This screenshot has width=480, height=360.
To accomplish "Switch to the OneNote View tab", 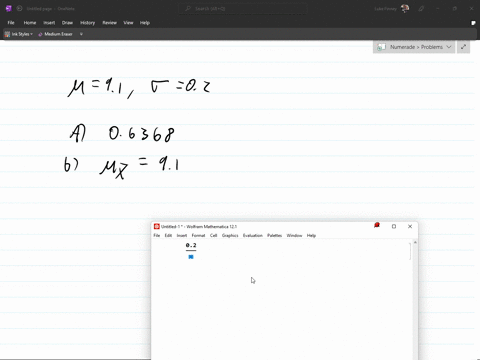I will (128, 23).
